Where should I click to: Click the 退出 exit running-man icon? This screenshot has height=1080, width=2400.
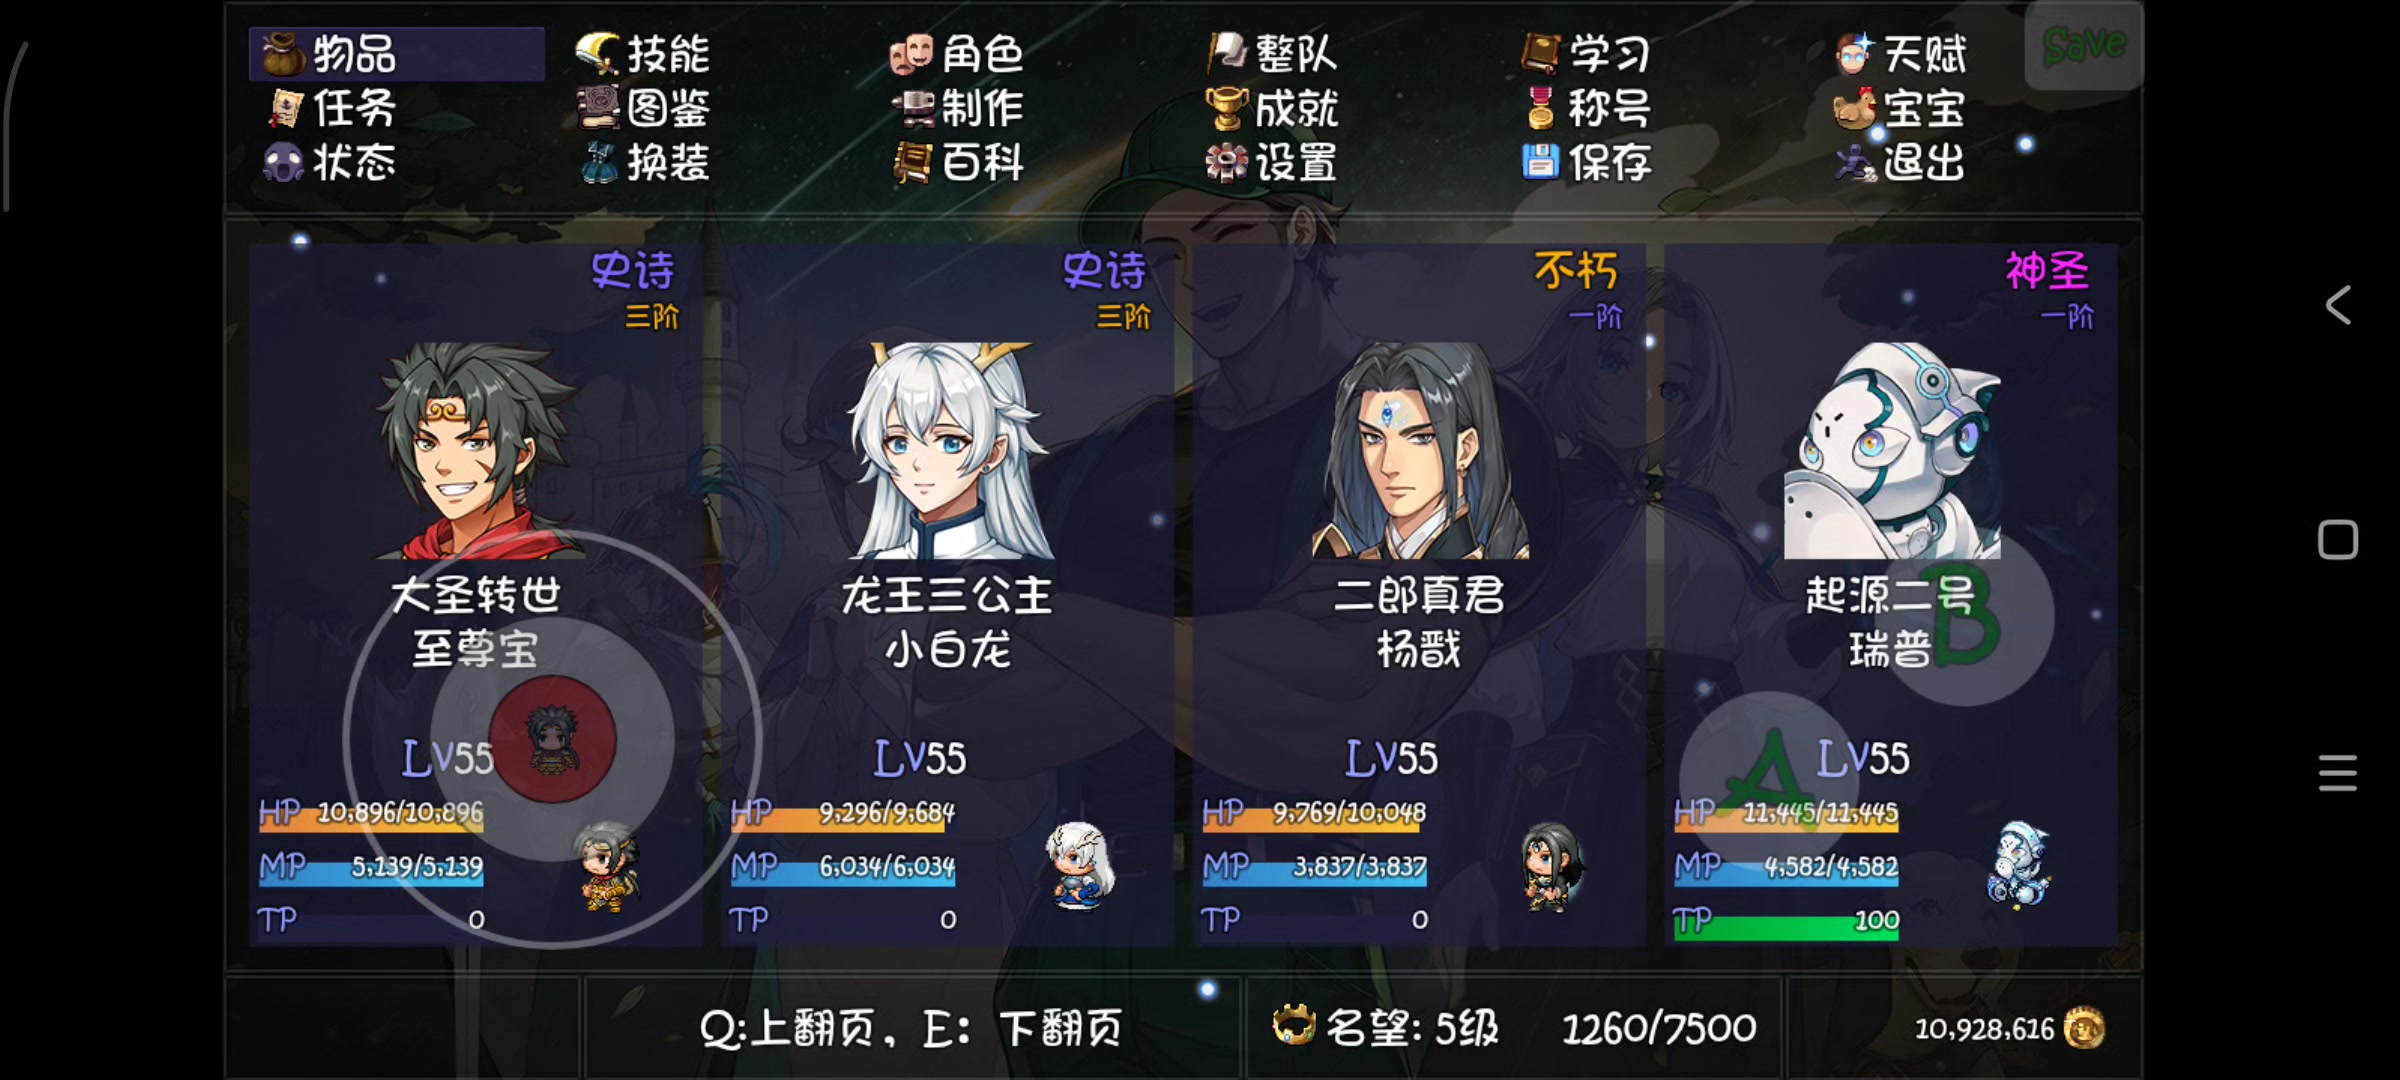1855,162
